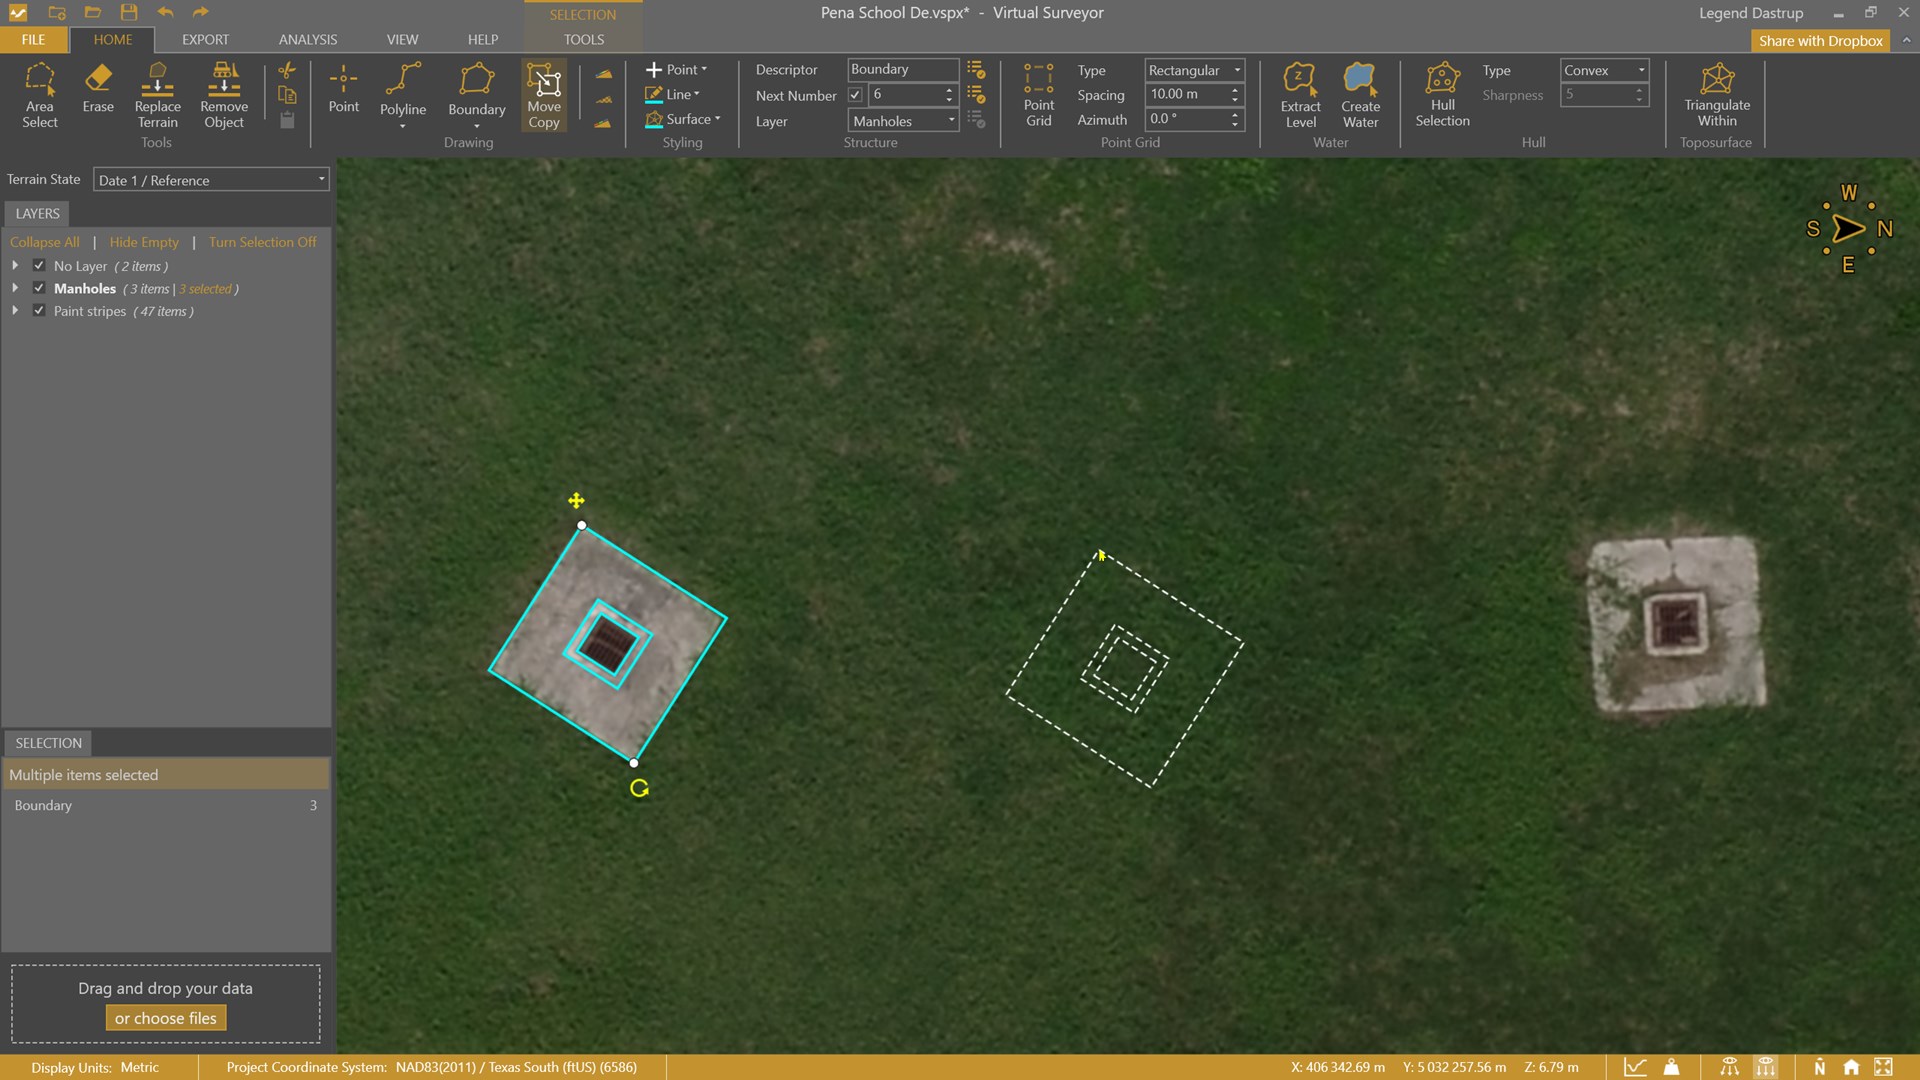Select the Boundary drawing tool
This screenshot has height=1080, width=1920.
476,90
